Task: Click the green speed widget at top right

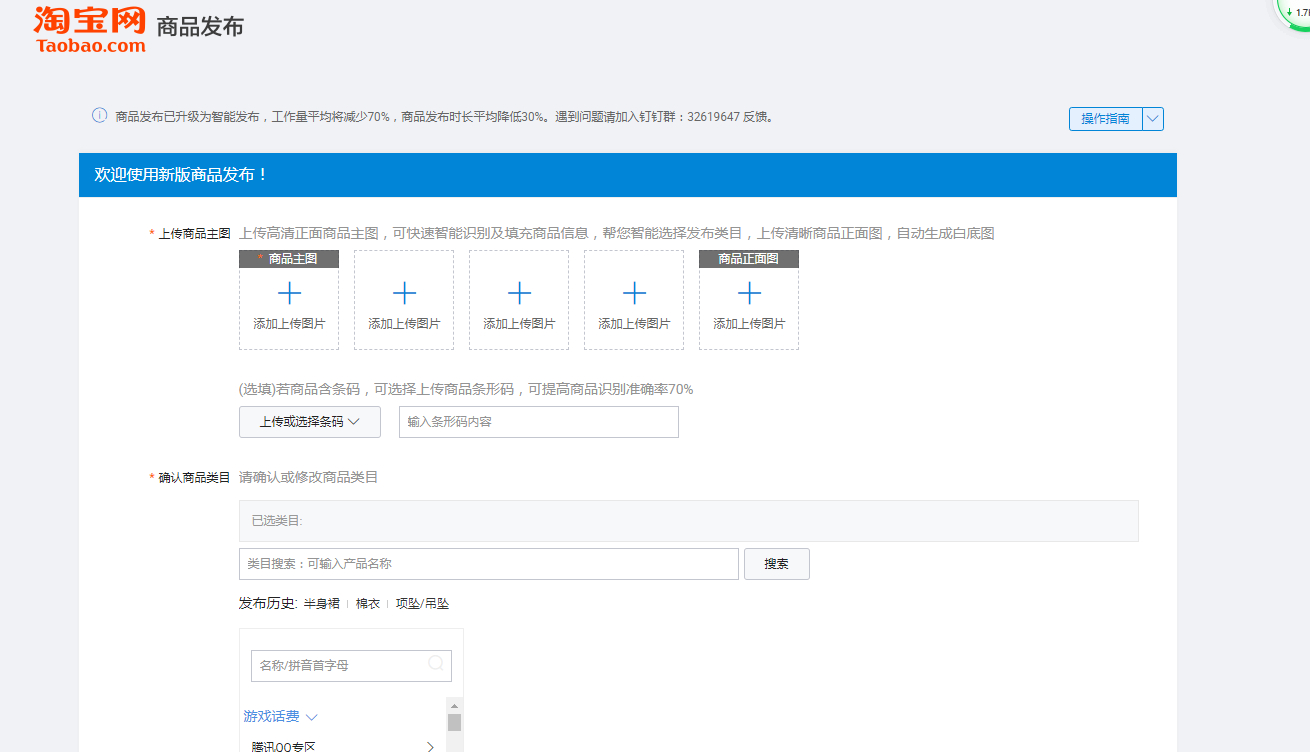Action: (x=1295, y=14)
